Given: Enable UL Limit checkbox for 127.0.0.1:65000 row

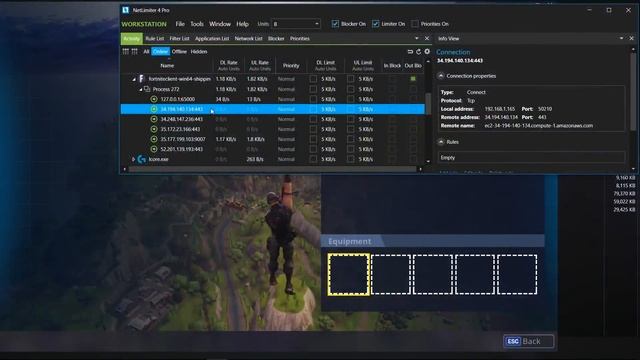Looking at the screenshot, I should [351, 99].
